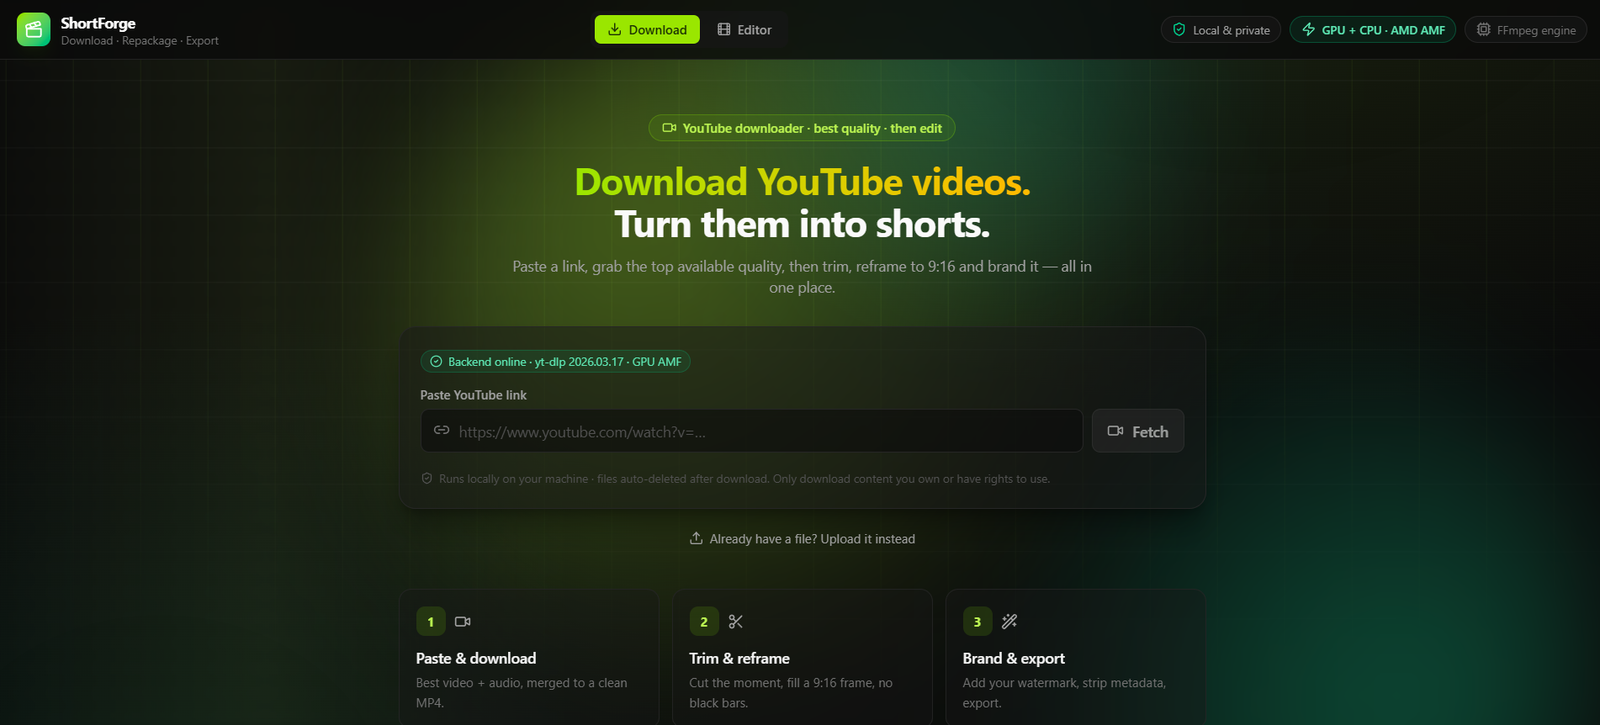Image resolution: width=1600 pixels, height=725 pixels.
Task: Click the upload arrow icon before Already have a file
Action: (x=696, y=538)
